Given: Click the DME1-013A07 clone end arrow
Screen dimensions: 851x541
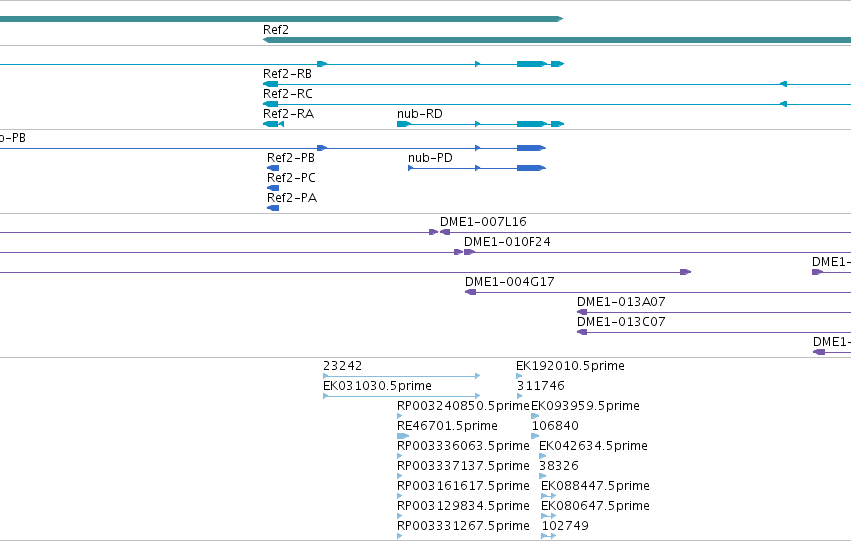Looking at the screenshot, I should click(x=582, y=313).
